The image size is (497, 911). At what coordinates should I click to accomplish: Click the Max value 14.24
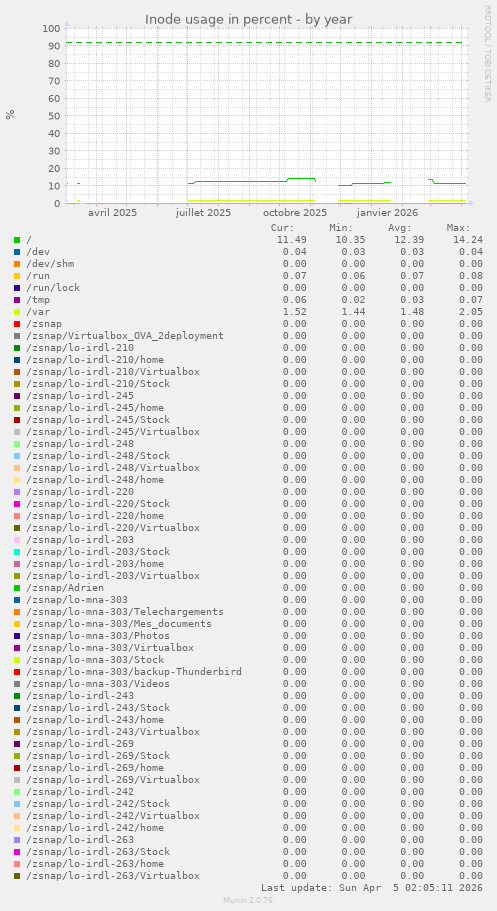click(468, 240)
